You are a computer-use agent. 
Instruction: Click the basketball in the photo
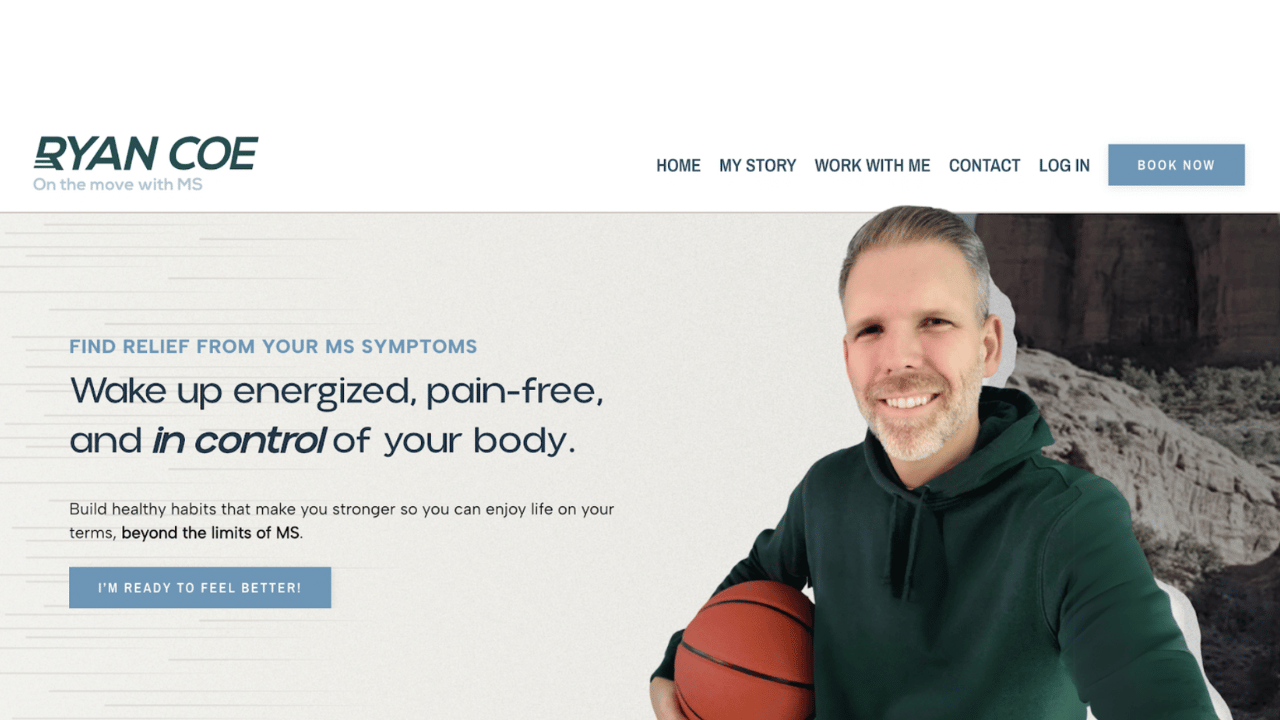click(x=745, y=650)
